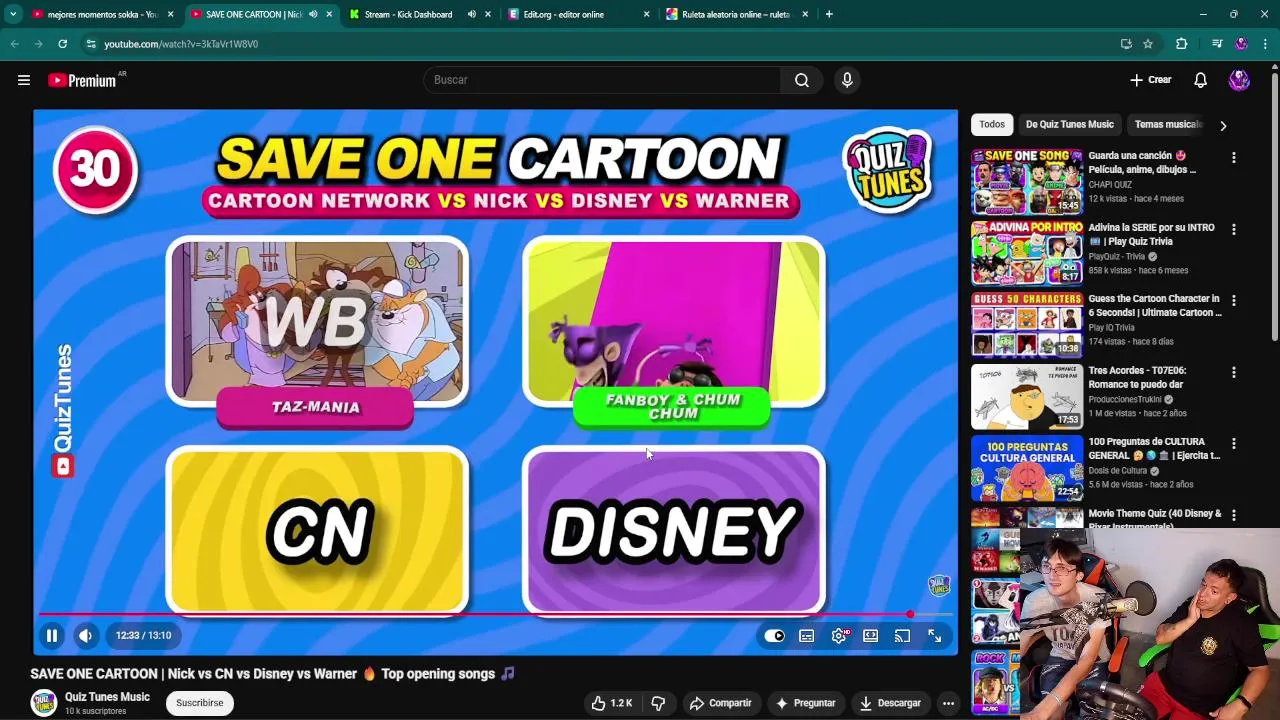Close the Edit.org browser tab
Screen dimensions: 1280x720
pos(646,14)
